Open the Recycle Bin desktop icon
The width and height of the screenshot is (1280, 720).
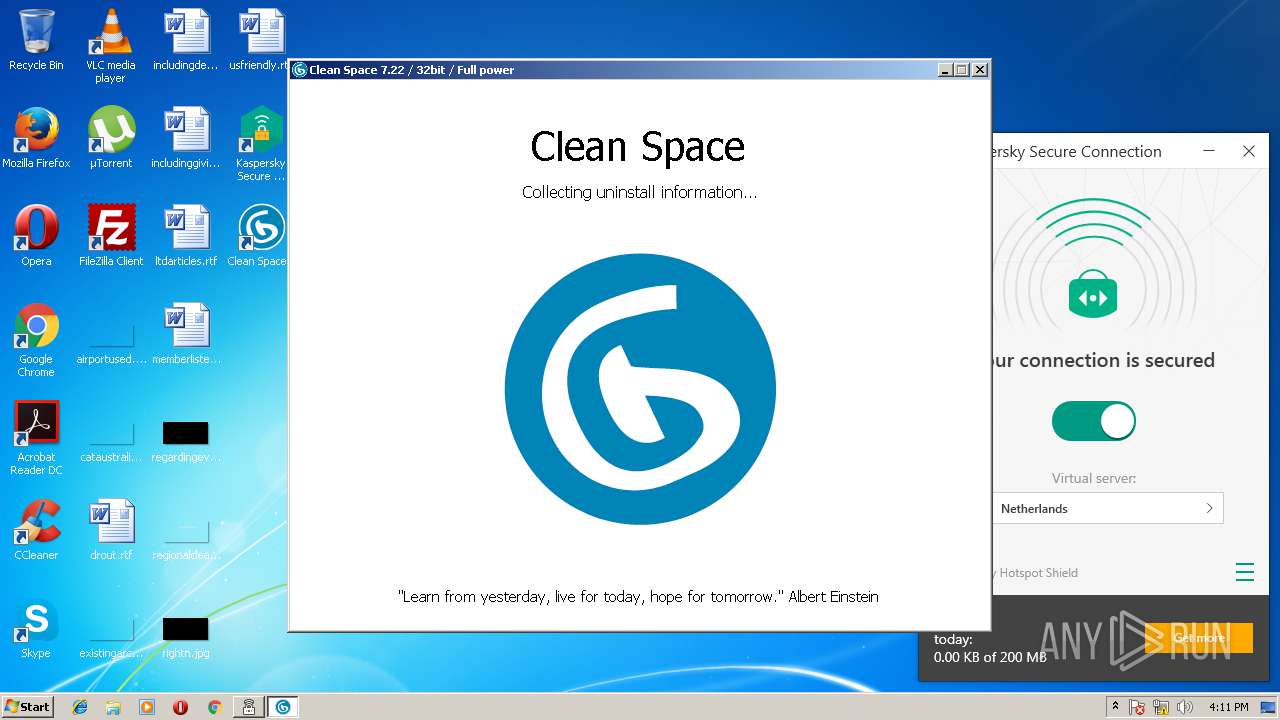[36, 40]
